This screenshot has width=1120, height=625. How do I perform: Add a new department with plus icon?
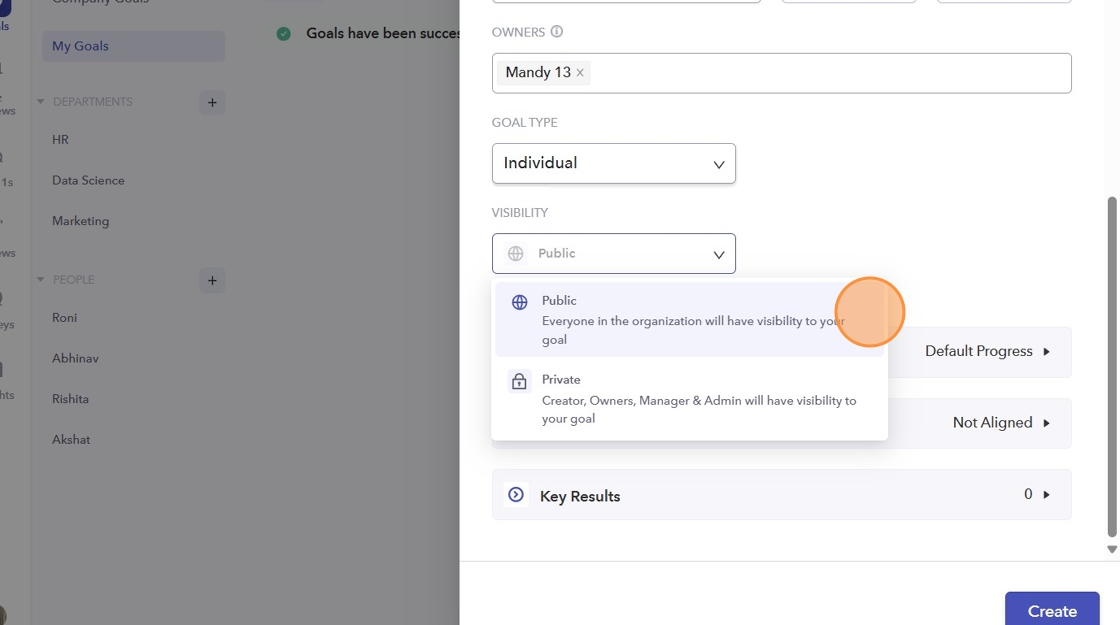(x=212, y=102)
